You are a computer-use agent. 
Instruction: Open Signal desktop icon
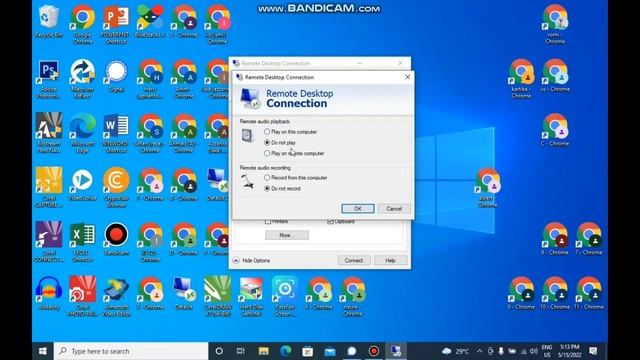tap(116, 76)
